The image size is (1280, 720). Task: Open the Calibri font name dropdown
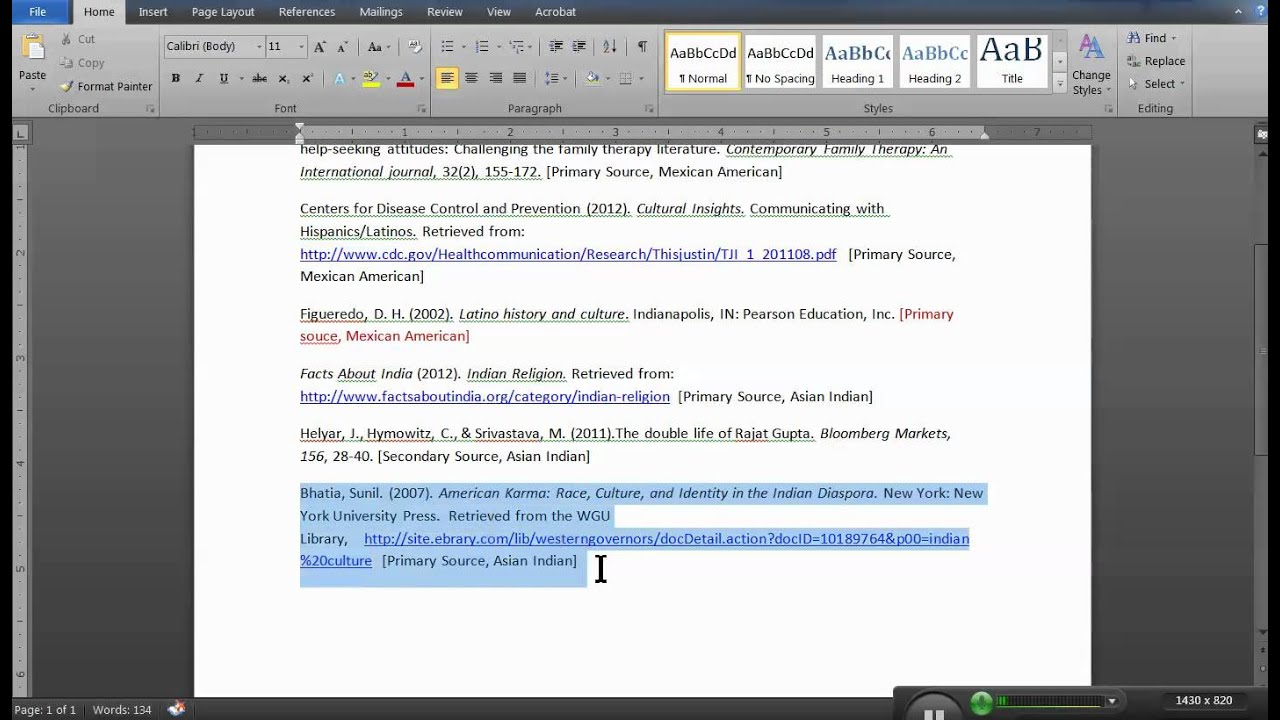[259, 47]
